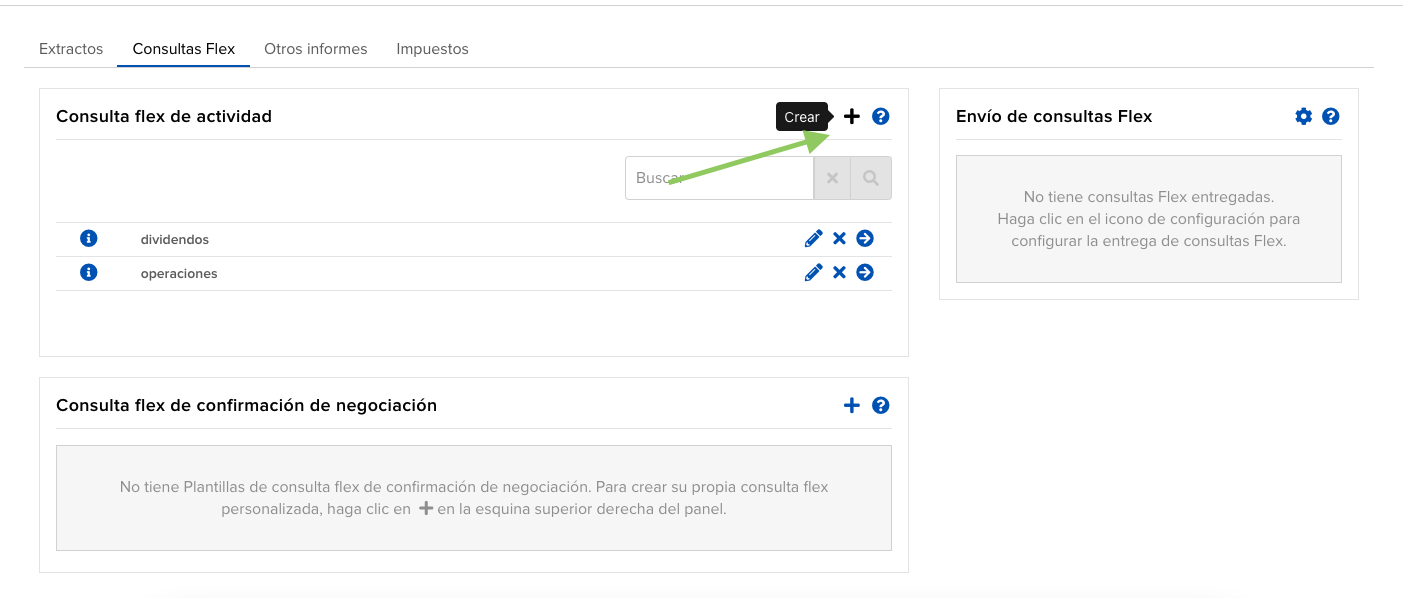Show info for the operaciones query
Image resolution: width=1403 pixels, height=598 pixels.
tap(88, 273)
